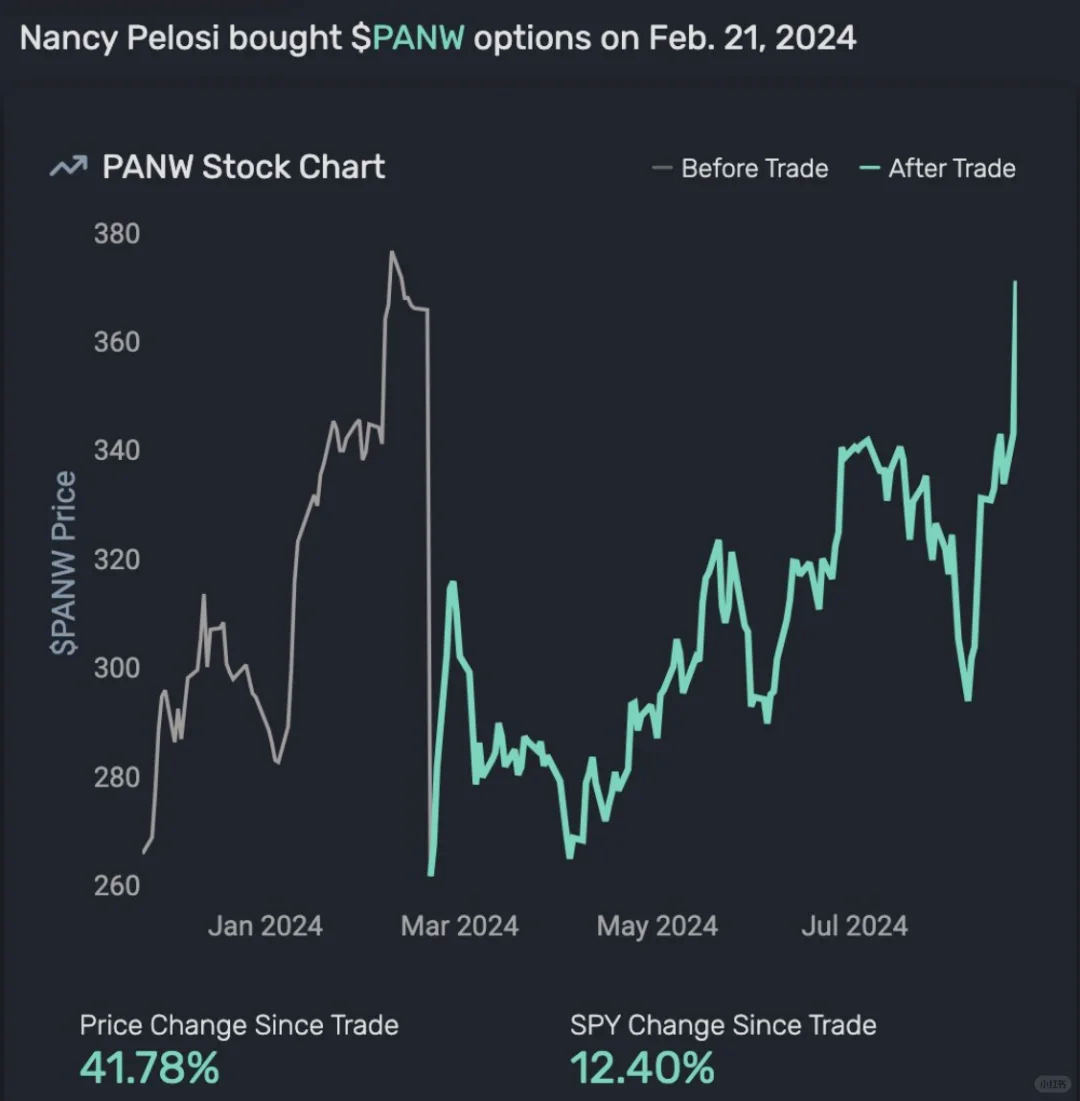Click the PANW Stock Chart title
This screenshot has width=1080, height=1101.
pos(243,167)
